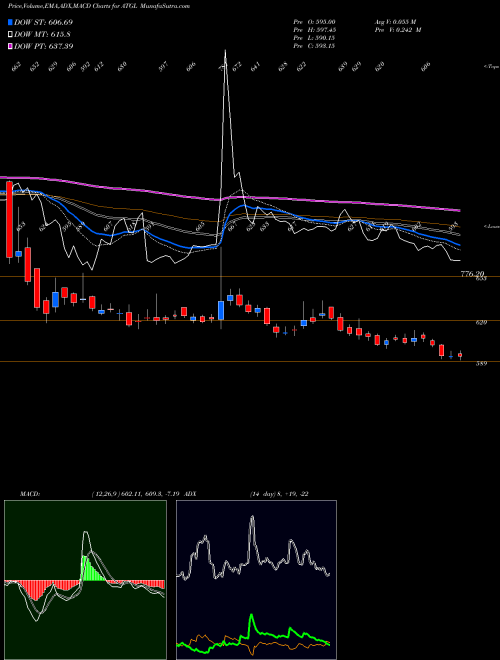Select the 'DOW PT: 637.39' legend text
The image size is (500, 660).
[43, 46]
